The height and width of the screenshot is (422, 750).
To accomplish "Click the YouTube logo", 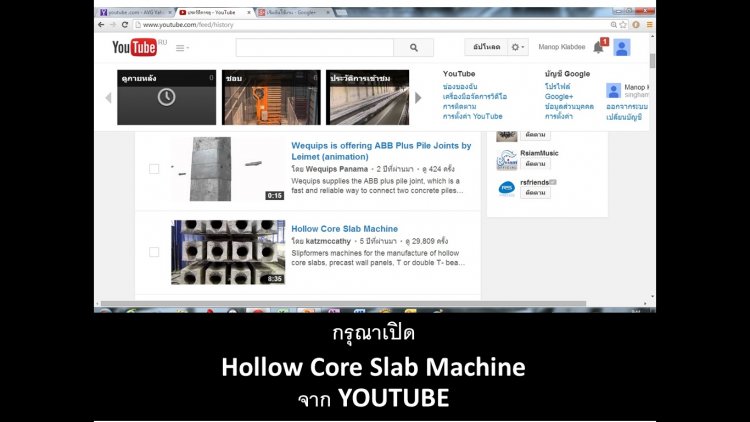I will (134, 47).
